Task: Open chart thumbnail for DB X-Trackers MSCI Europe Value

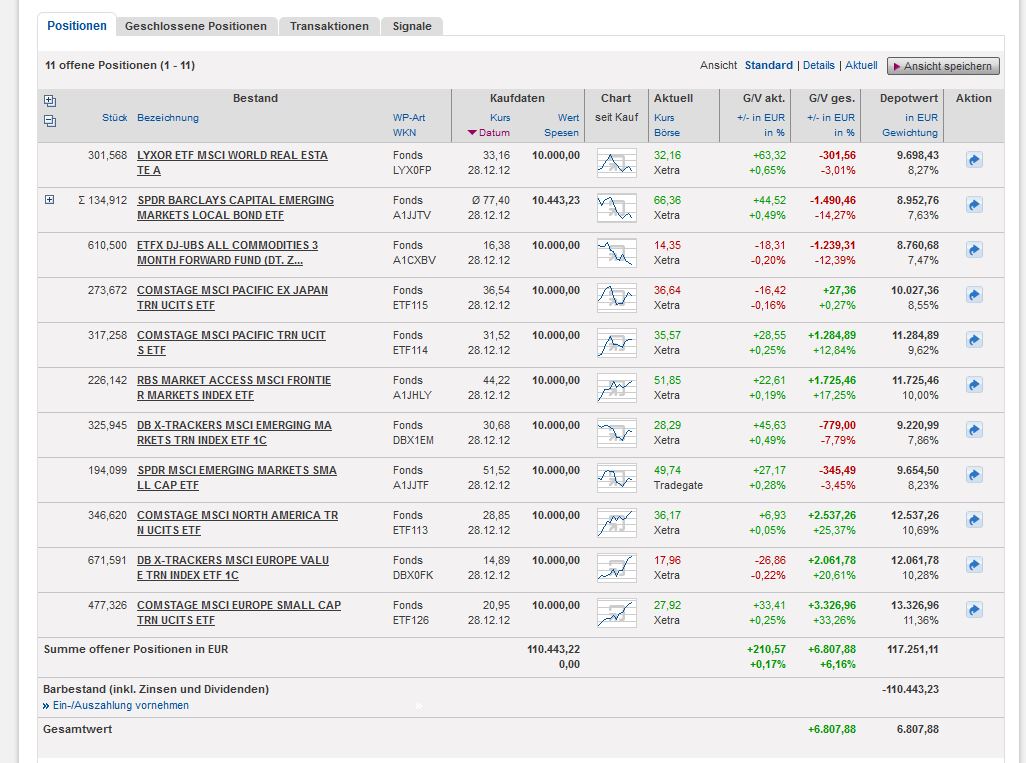Action: click(x=616, y=568)
